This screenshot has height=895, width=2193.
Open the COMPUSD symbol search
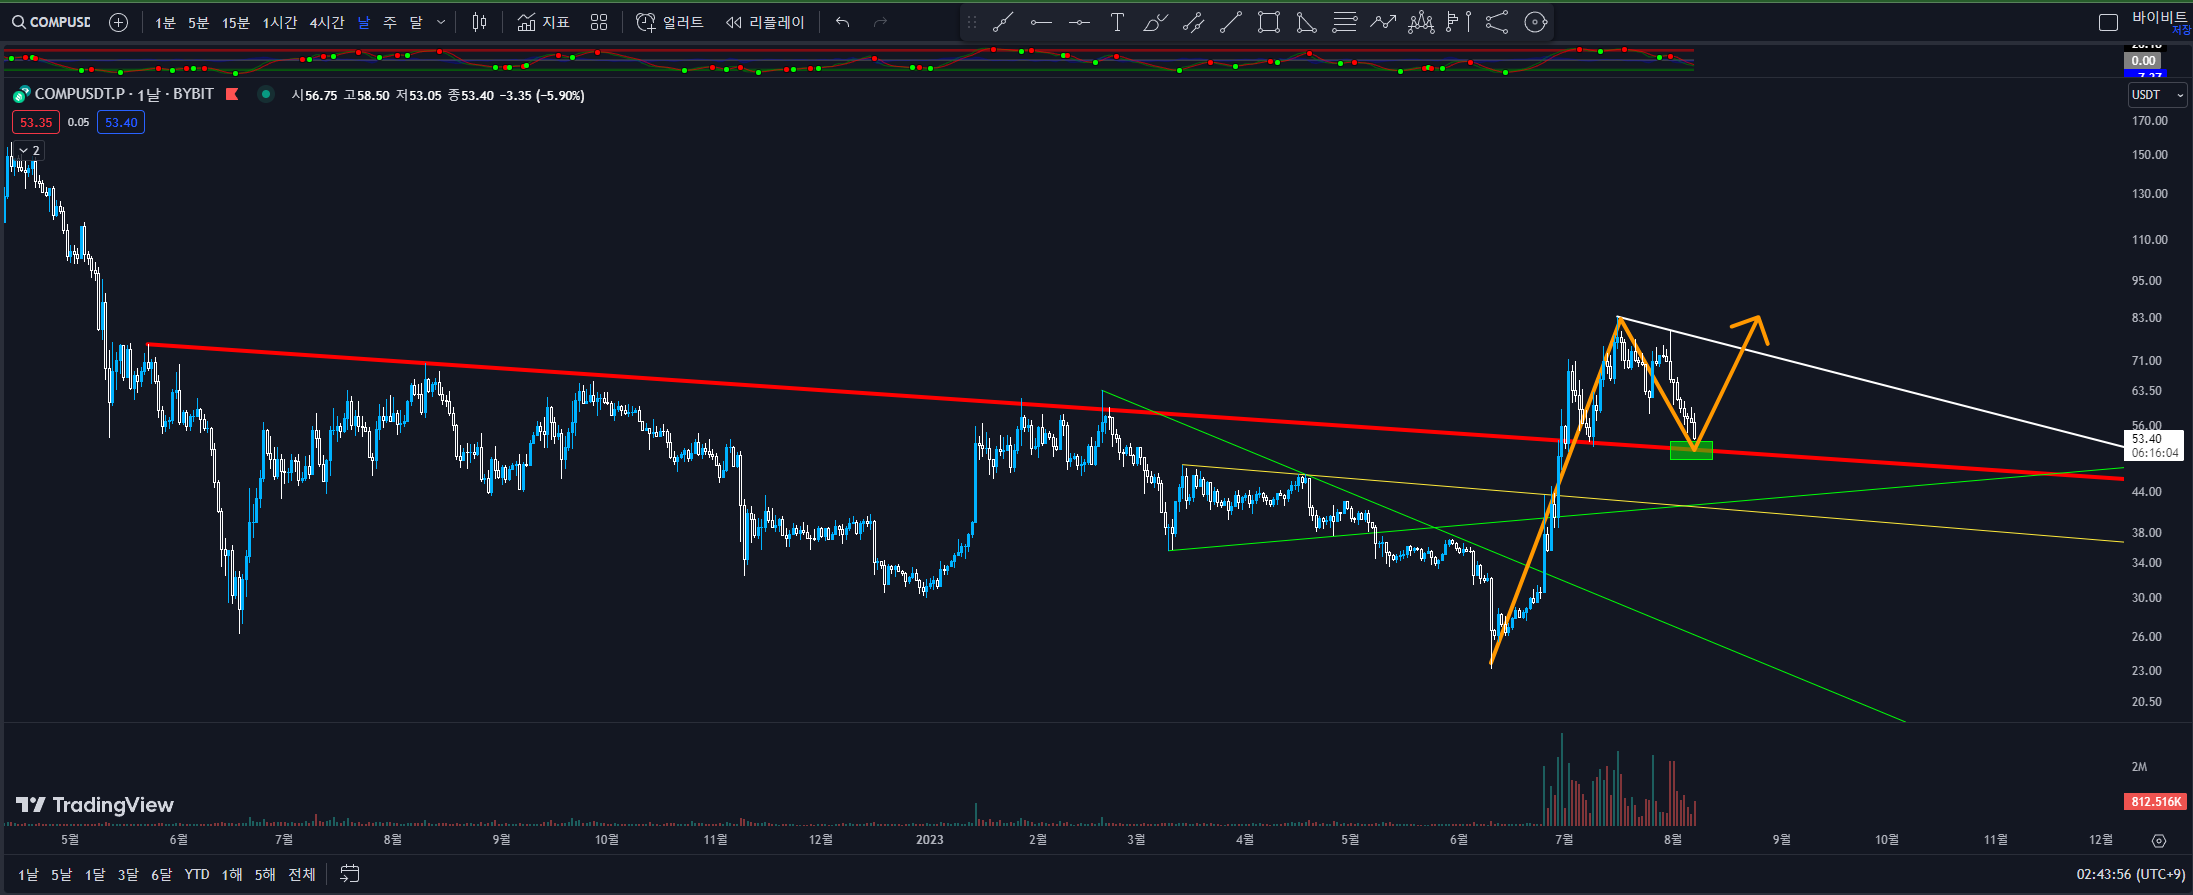point(51,22)
